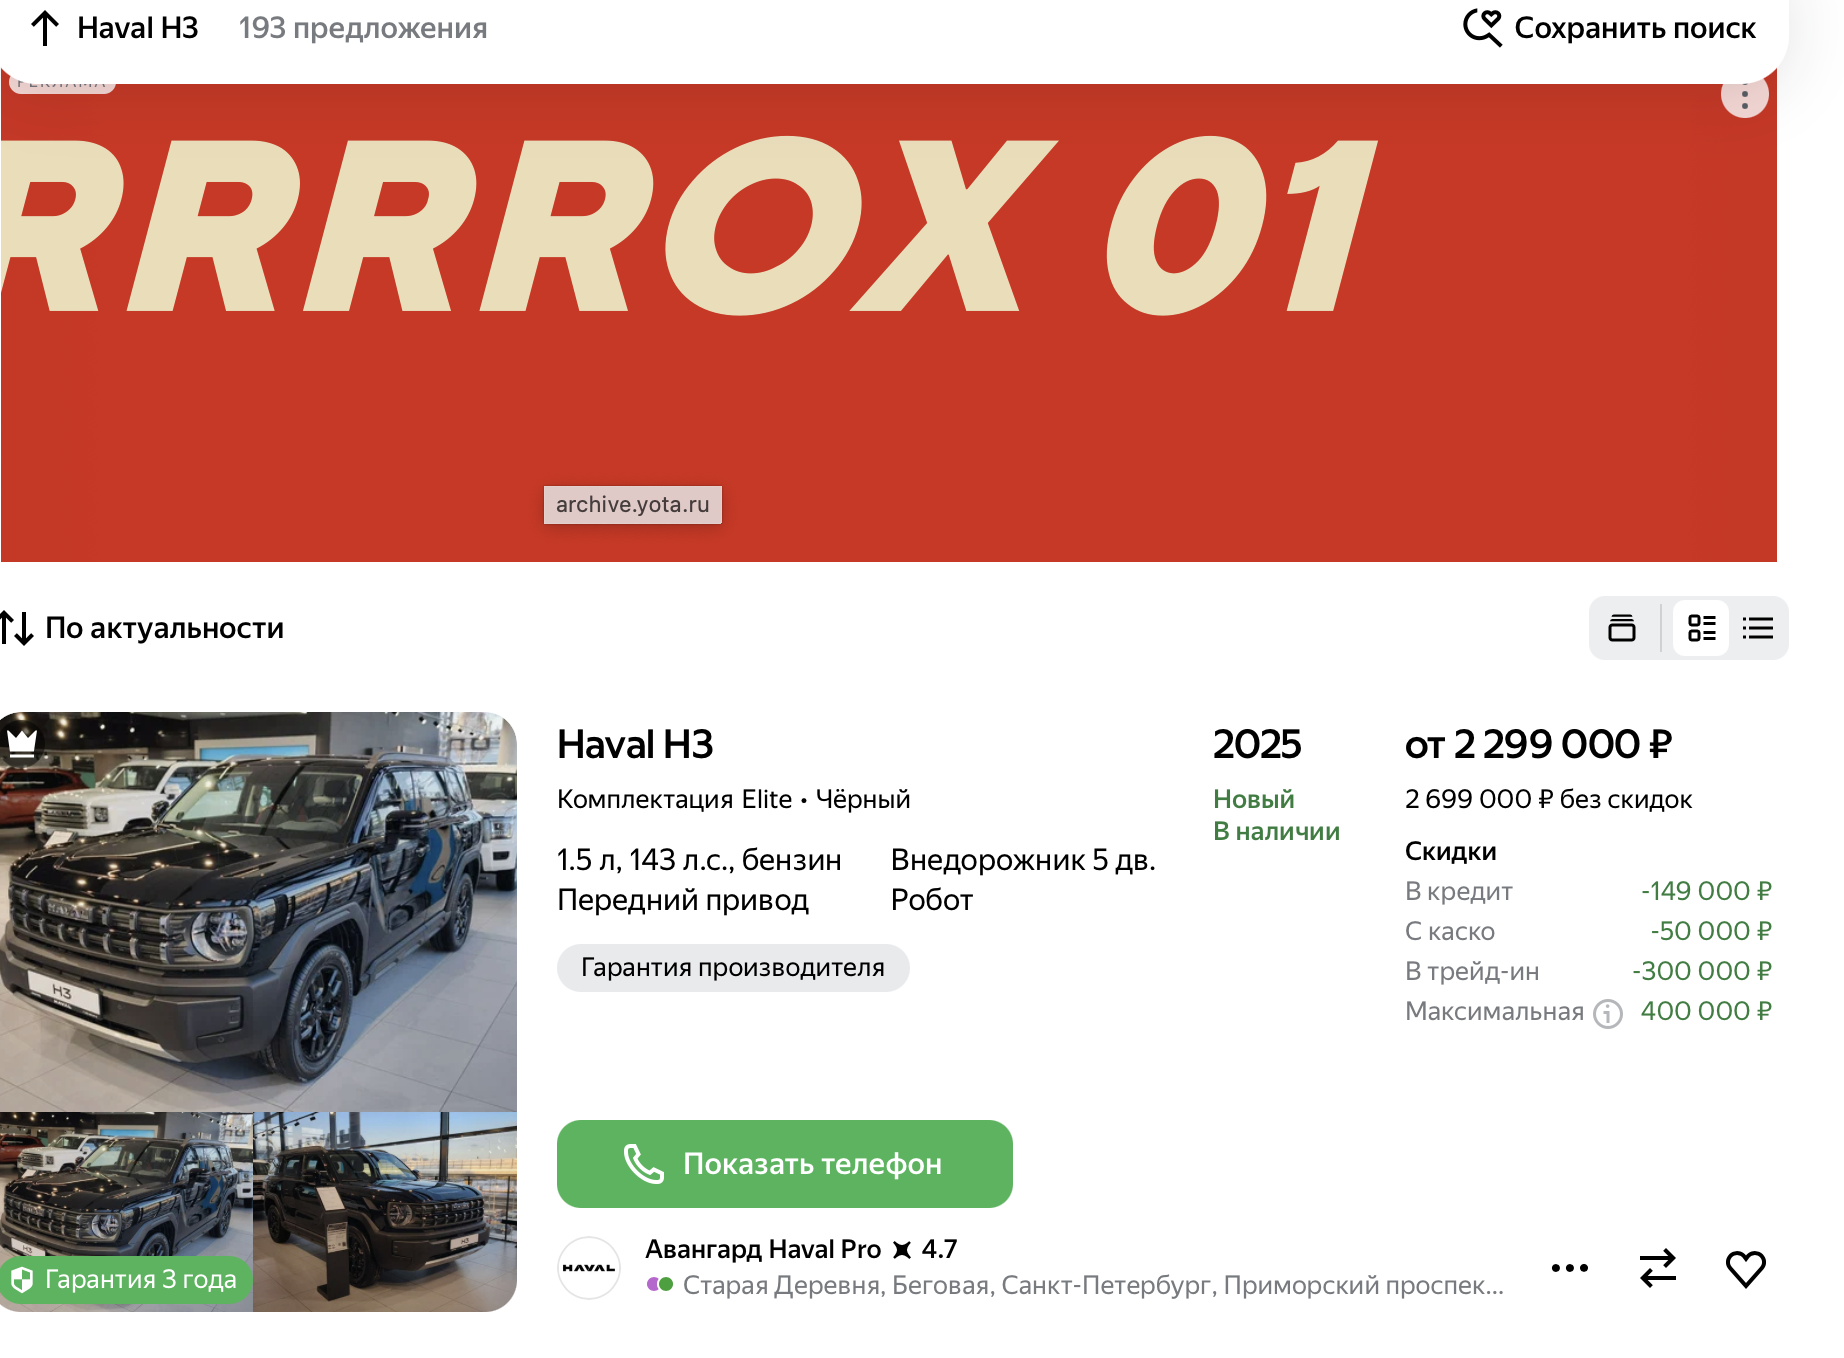Click the Новый condition label
Screen dimensions: 1844x1358
coord(1254,799)
